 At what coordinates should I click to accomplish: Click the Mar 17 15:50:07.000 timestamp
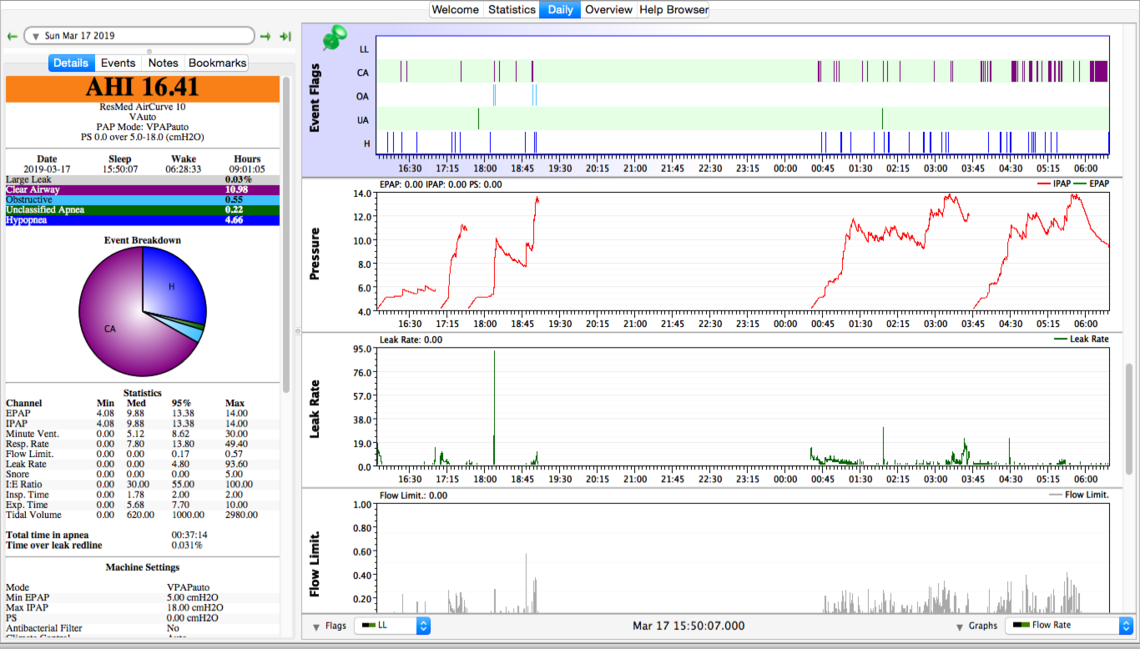pyautogui.click(x=688, y=626)
